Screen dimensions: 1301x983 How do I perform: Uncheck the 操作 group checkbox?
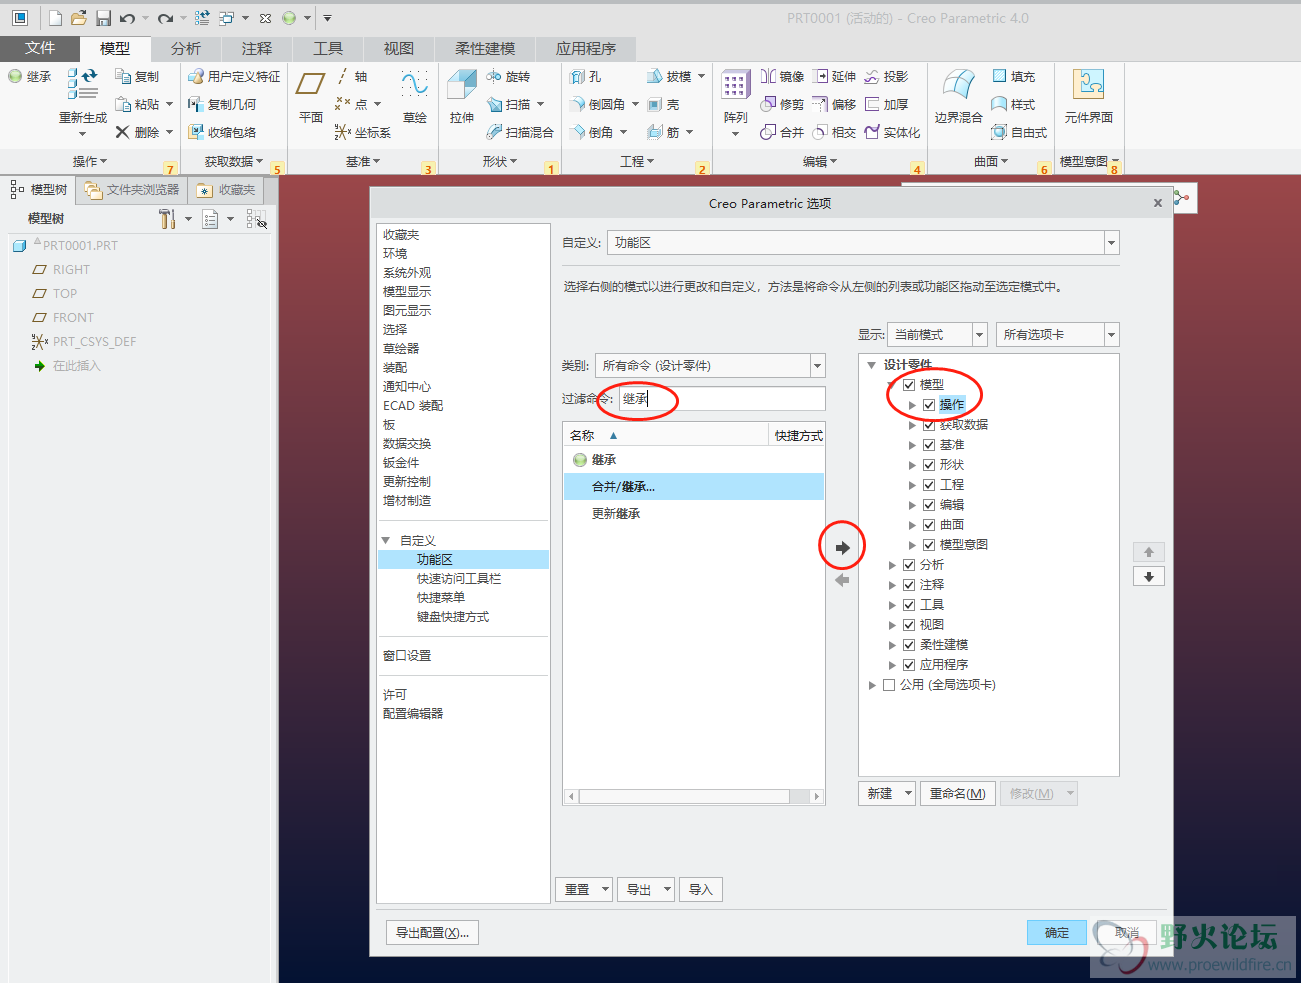[929, 404]
